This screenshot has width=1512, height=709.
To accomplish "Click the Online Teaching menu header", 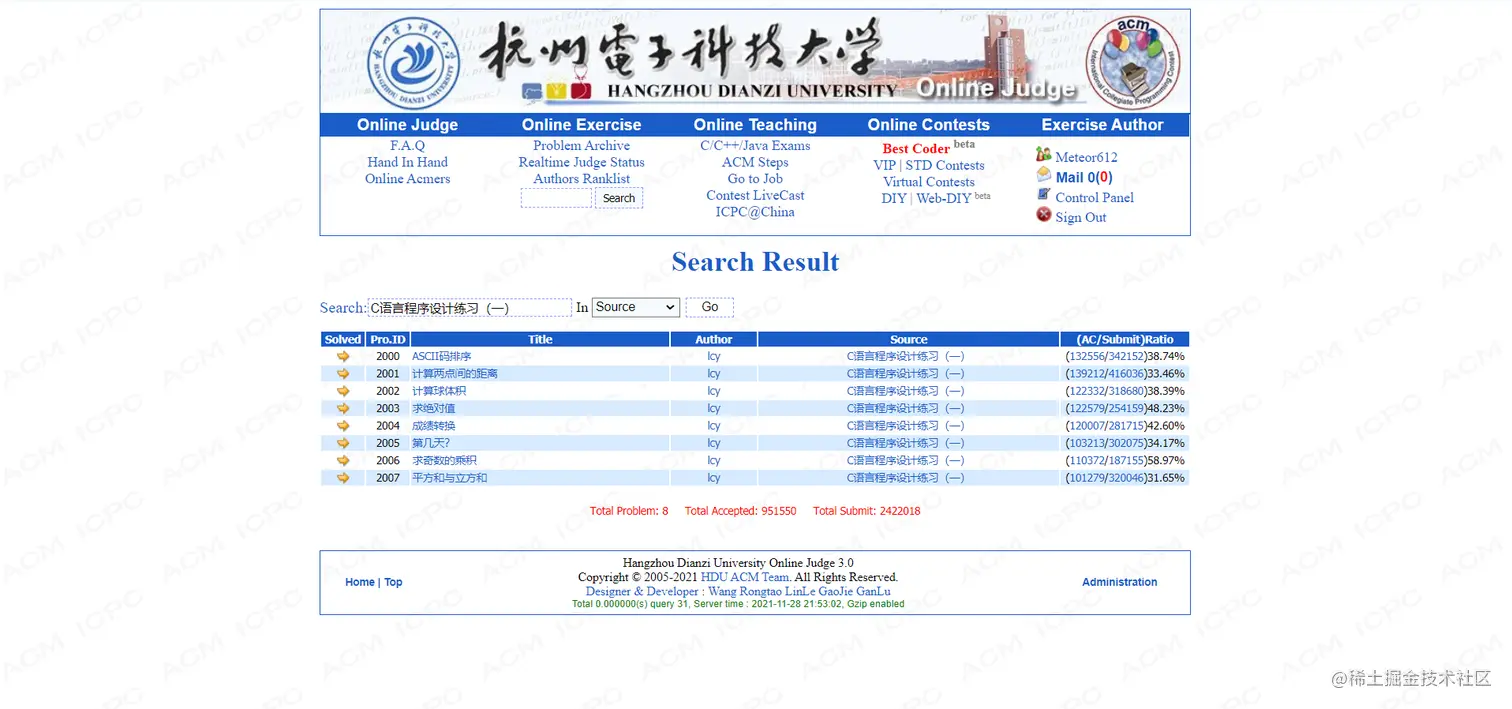I will pos(755,125).
